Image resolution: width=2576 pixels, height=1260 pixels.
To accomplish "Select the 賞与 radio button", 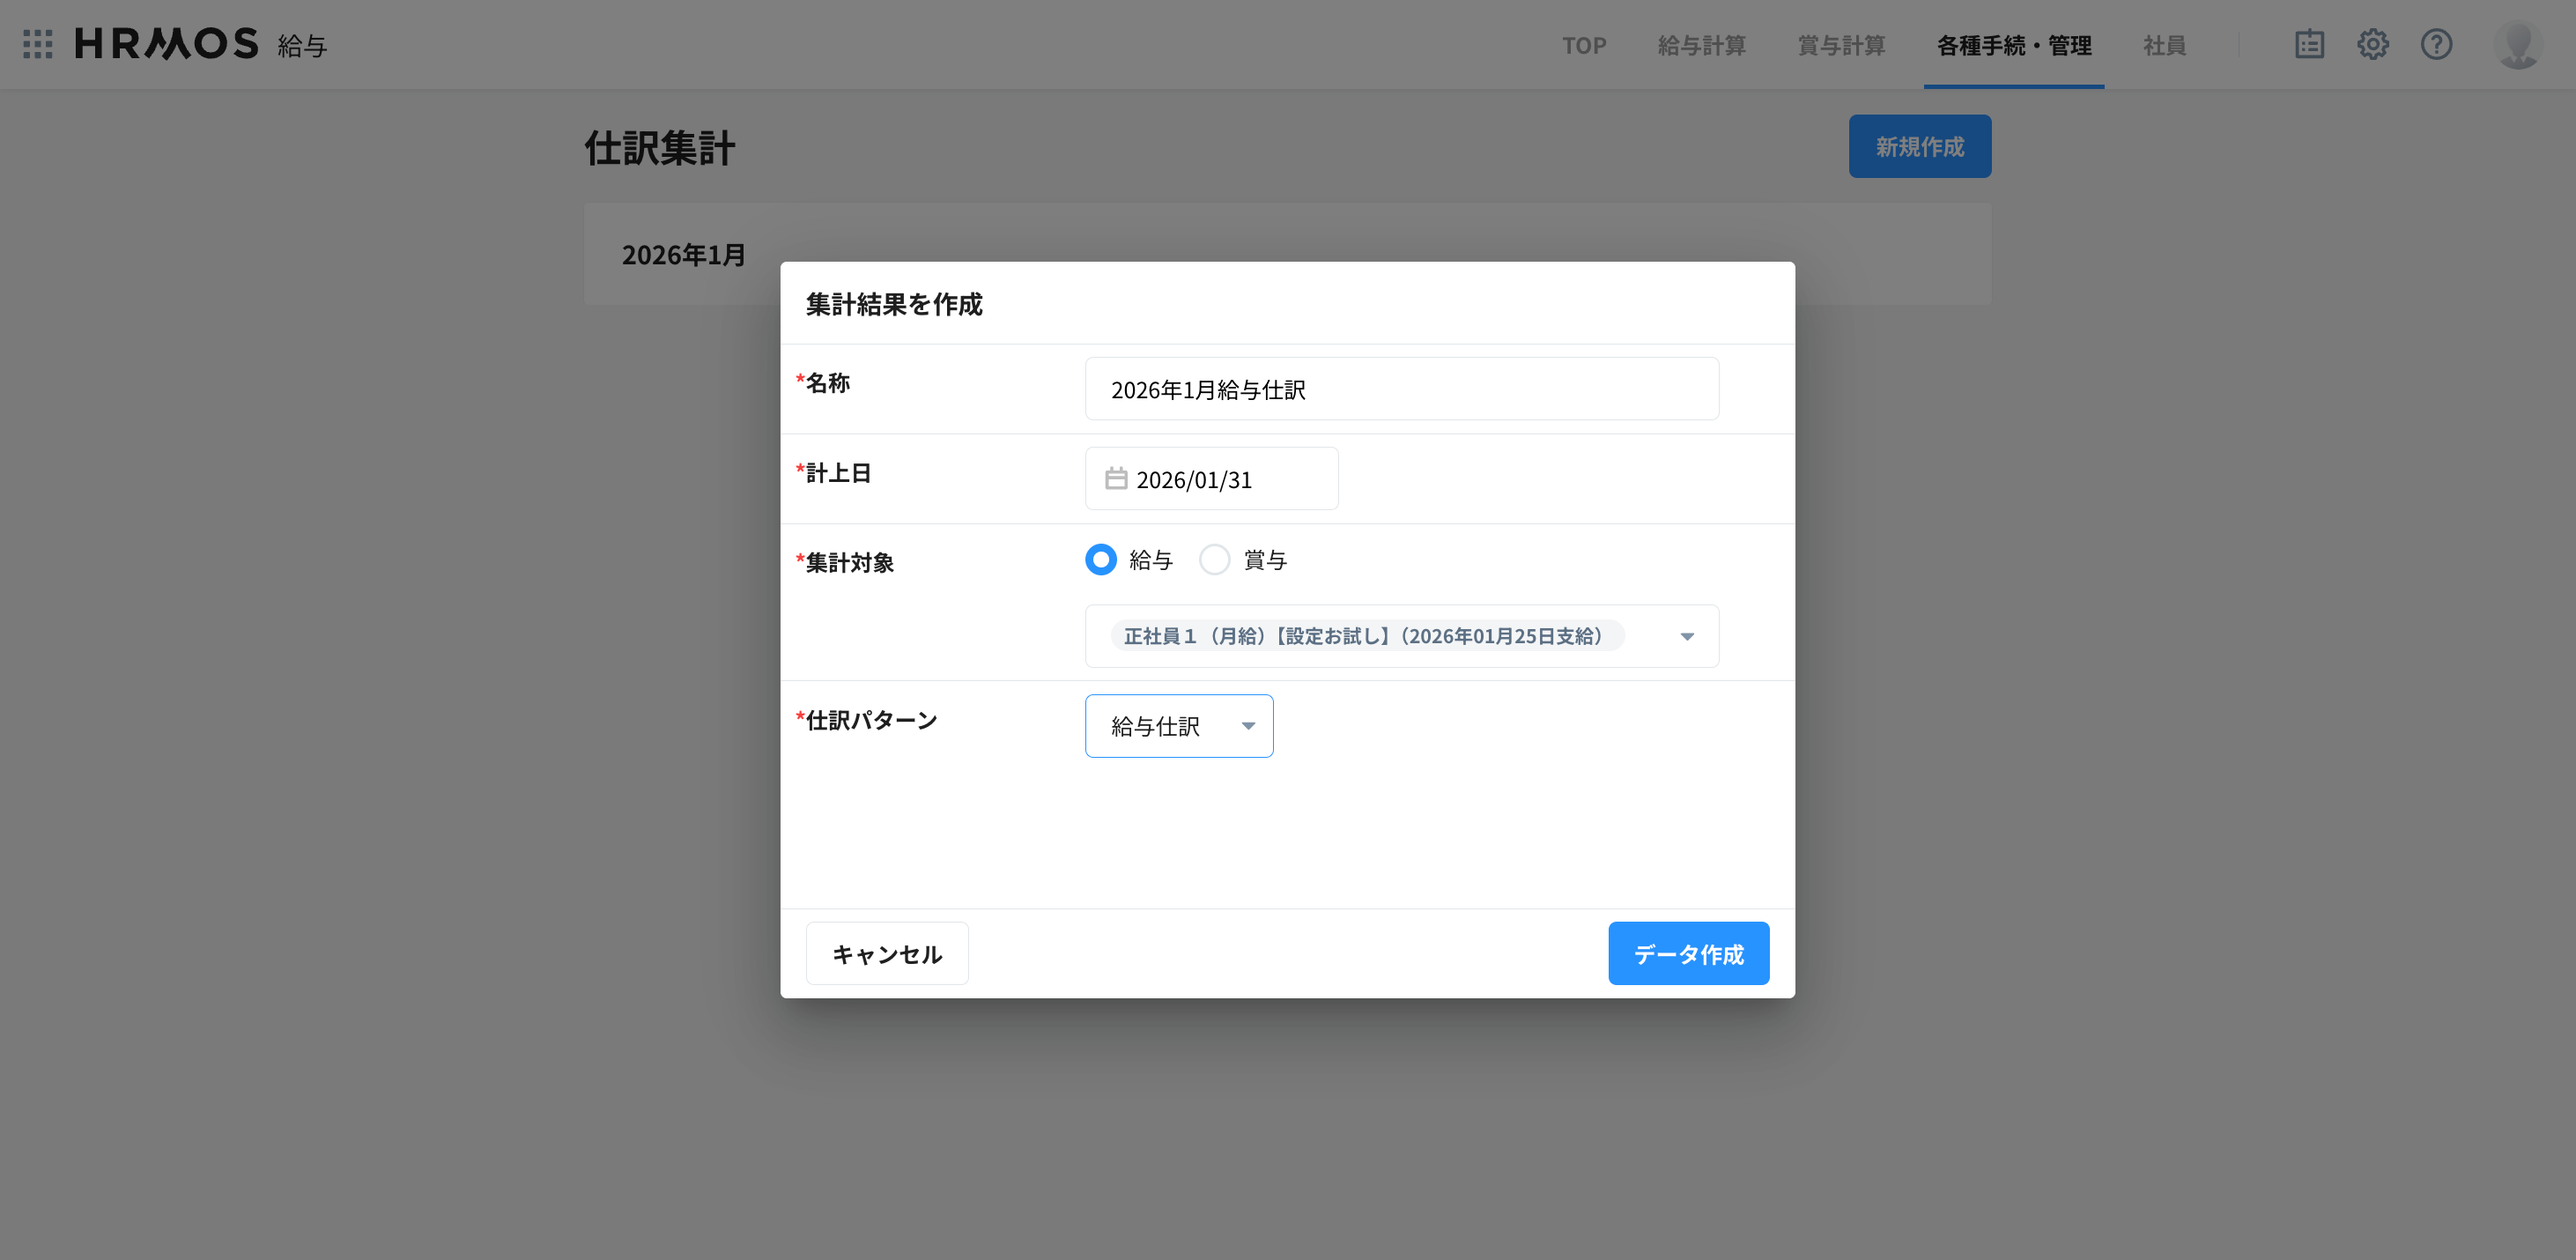I will [1214, 560].
